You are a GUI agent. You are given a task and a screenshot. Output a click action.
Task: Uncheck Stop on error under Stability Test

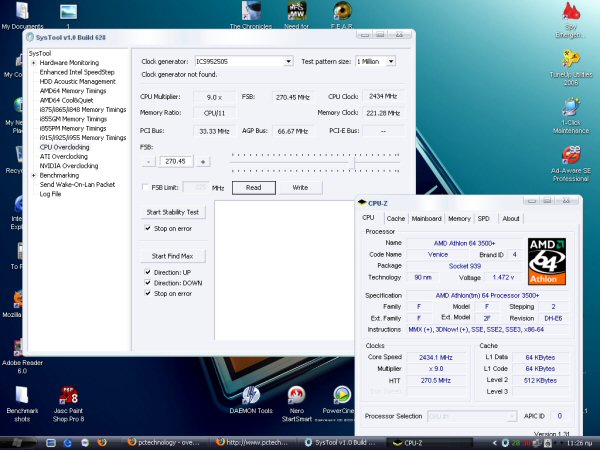tap(148, 228)
